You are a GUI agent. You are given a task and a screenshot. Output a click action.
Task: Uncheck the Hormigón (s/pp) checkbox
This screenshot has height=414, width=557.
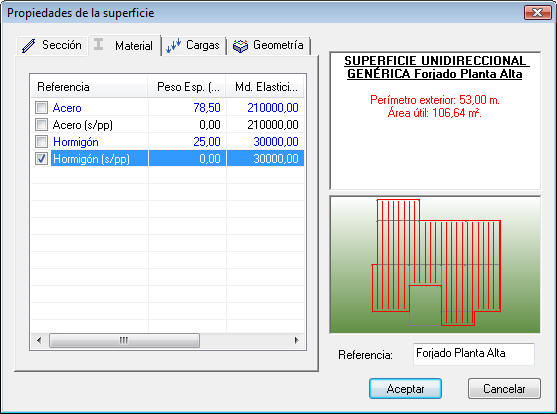coord(42,158)
